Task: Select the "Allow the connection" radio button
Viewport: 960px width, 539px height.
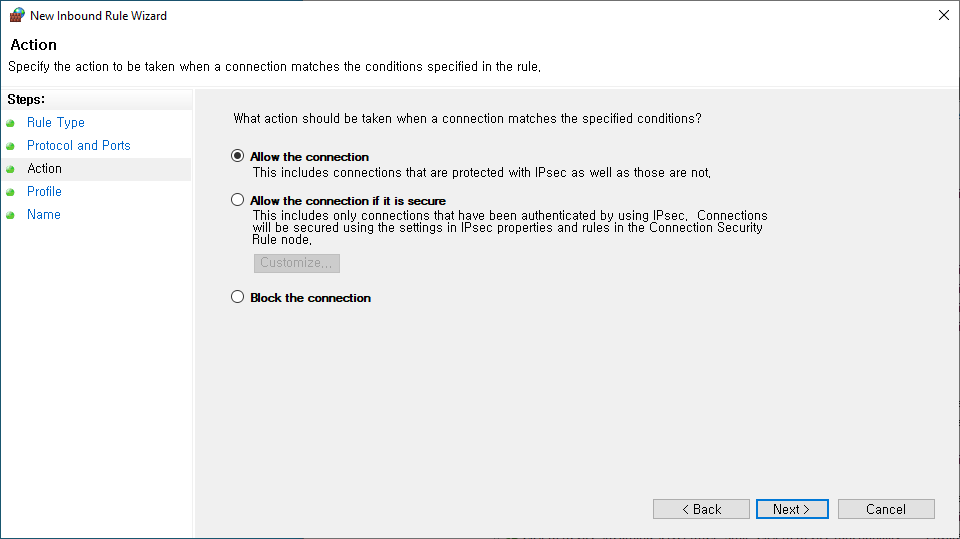Action: 237,156
